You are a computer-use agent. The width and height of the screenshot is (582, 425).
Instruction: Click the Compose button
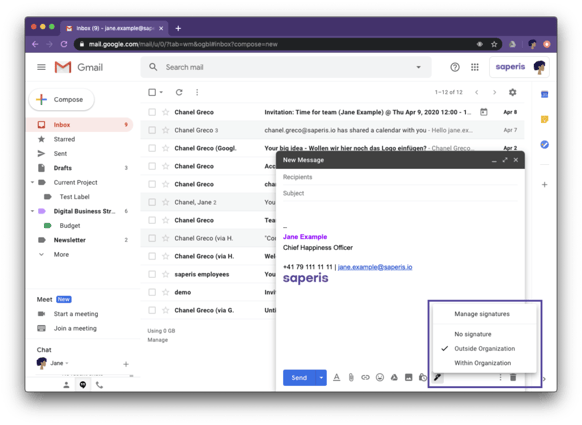[x=62, y=99]
